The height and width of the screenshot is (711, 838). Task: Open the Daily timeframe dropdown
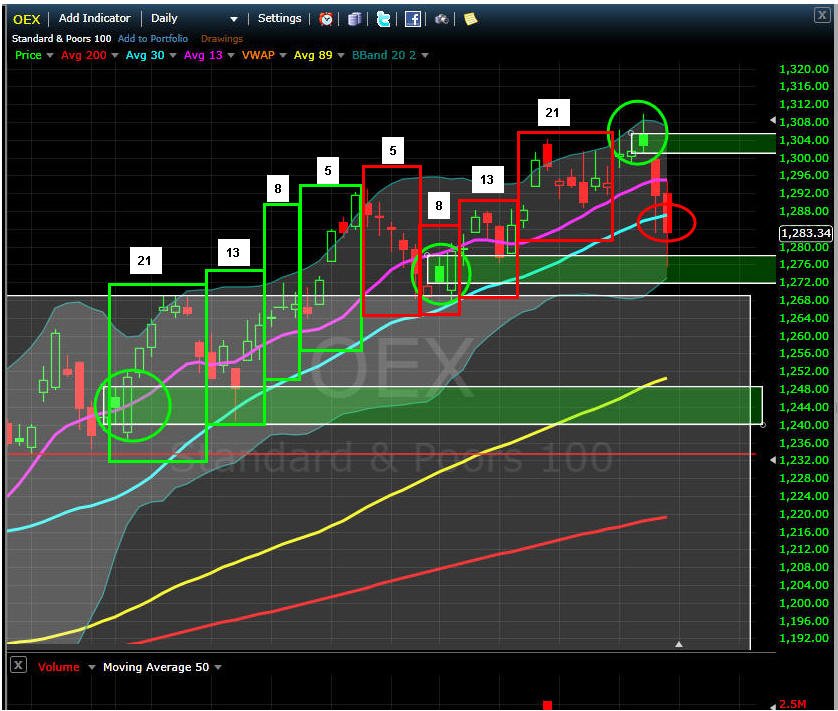[x=195, y=19]
